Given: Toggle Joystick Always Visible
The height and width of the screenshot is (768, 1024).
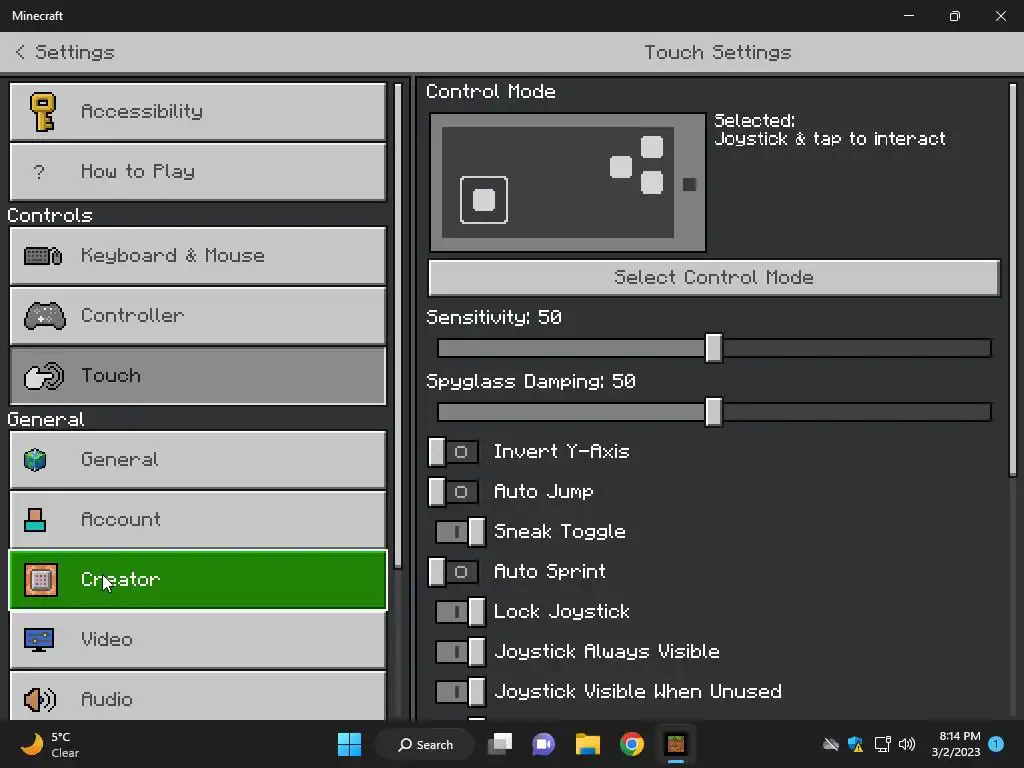Looking at the screenshot, I should [460, 652].
